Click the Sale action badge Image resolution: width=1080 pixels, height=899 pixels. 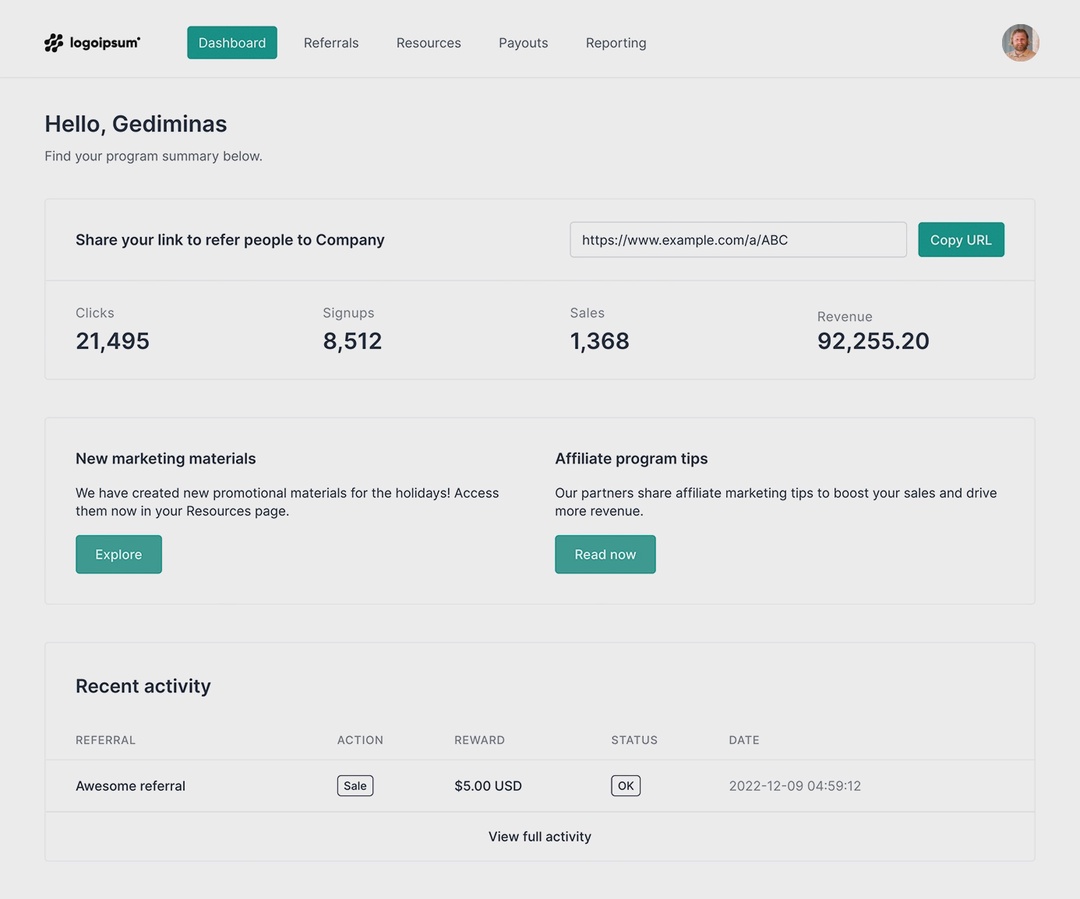(x=355, y=785)
